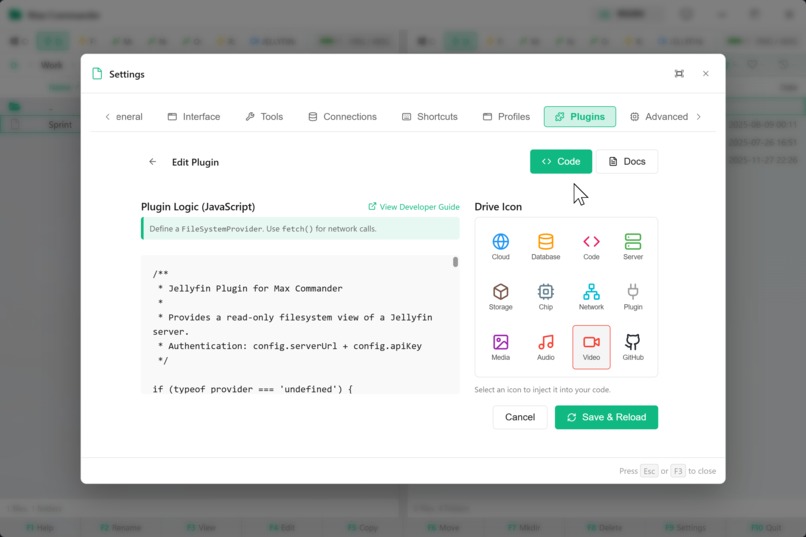Switch to the Connections tab
806x537 pixels.
(342, 117)
